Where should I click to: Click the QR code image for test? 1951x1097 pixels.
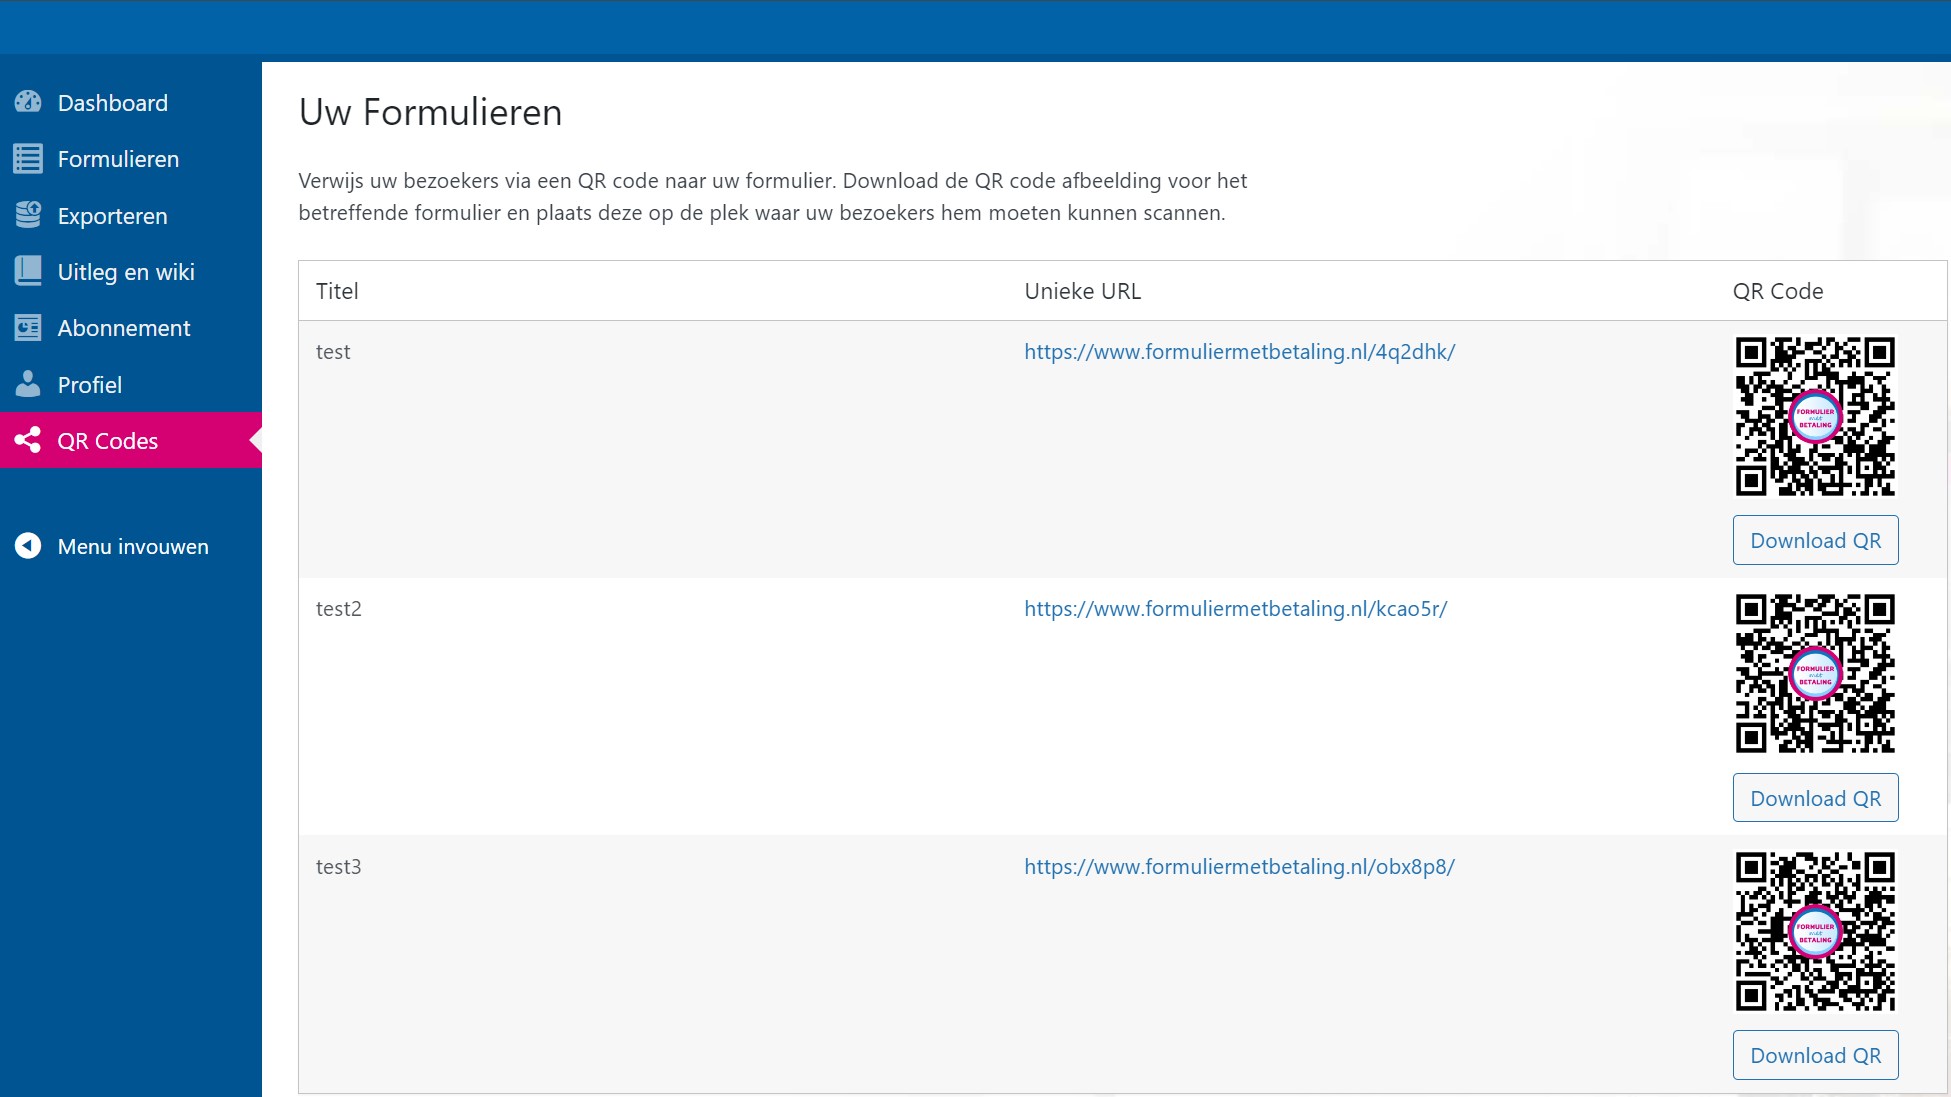[x=1815, y=416]
